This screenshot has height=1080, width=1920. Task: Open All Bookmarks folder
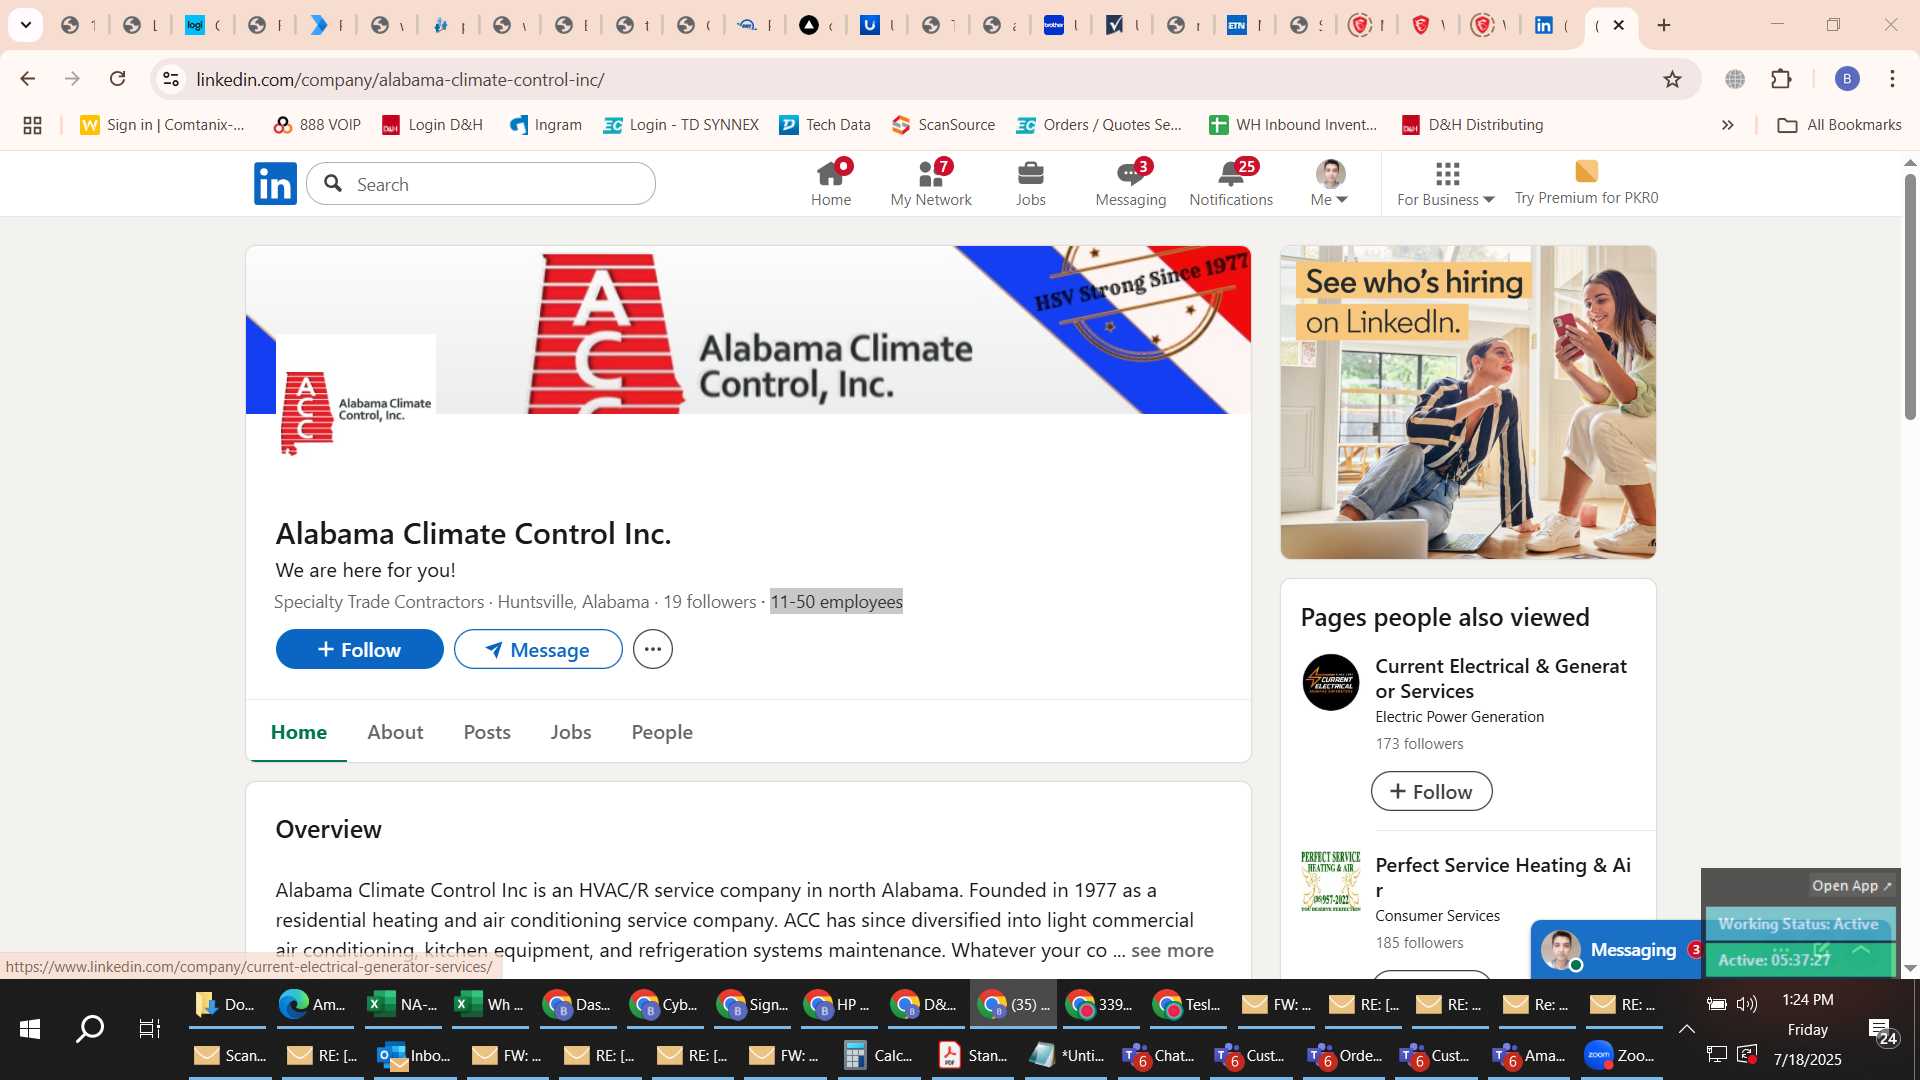click(x=1839, y=125)
